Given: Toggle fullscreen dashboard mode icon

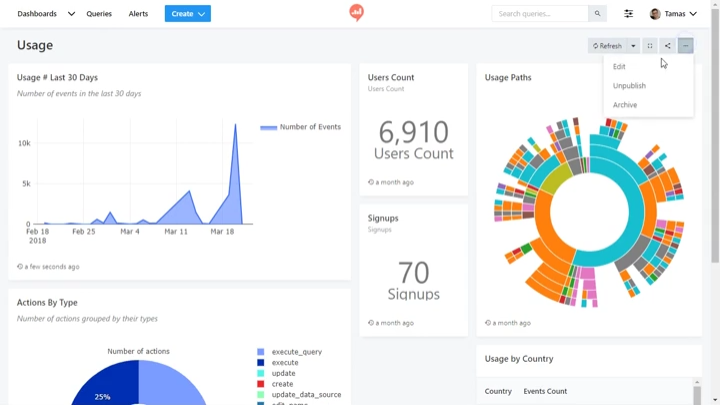Looking at the screenshot, I should click(x=649, y=46).
